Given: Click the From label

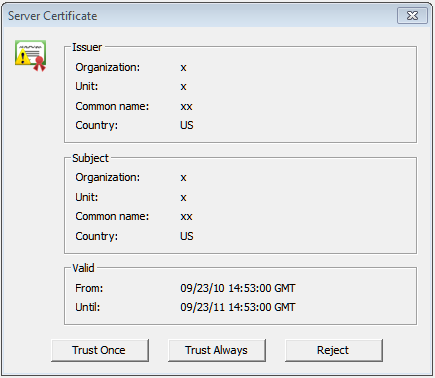Looking at the screenshot, I should click(89, 288).
